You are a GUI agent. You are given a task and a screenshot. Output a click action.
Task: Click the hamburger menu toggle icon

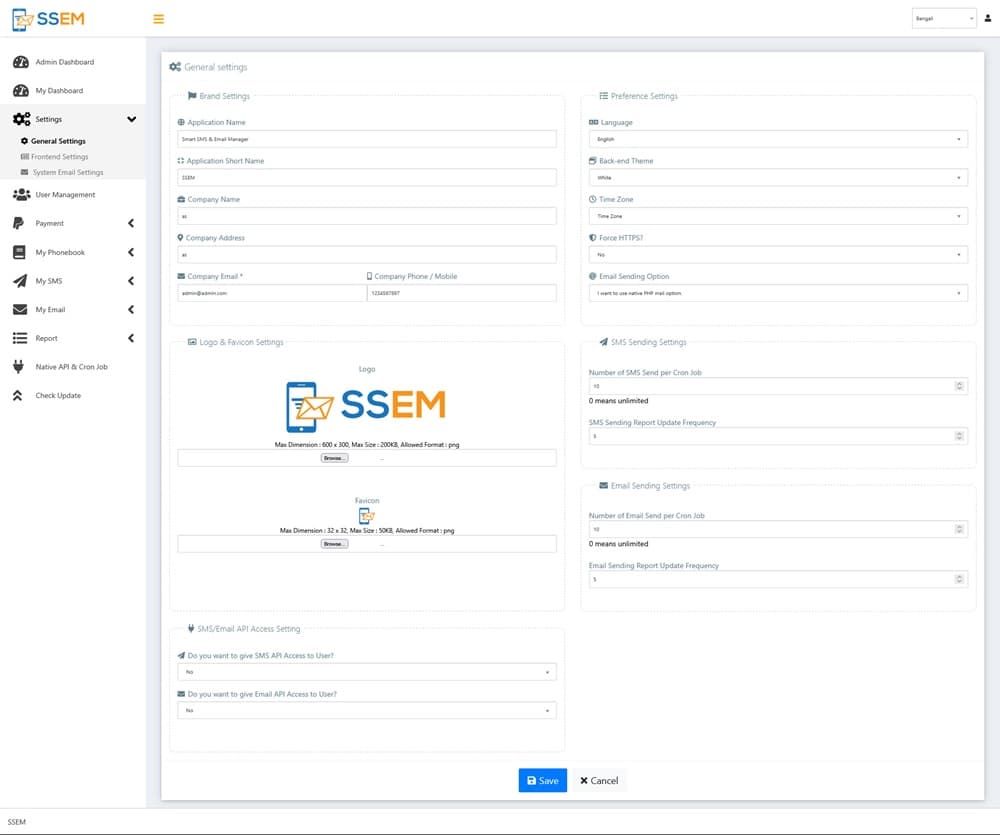coord(158,19)
